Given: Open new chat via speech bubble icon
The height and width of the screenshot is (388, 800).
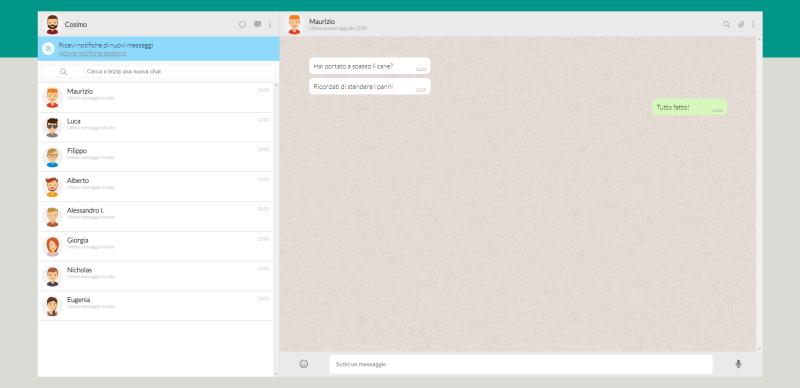Looking at the screenshot, I should tap(257, 25).
